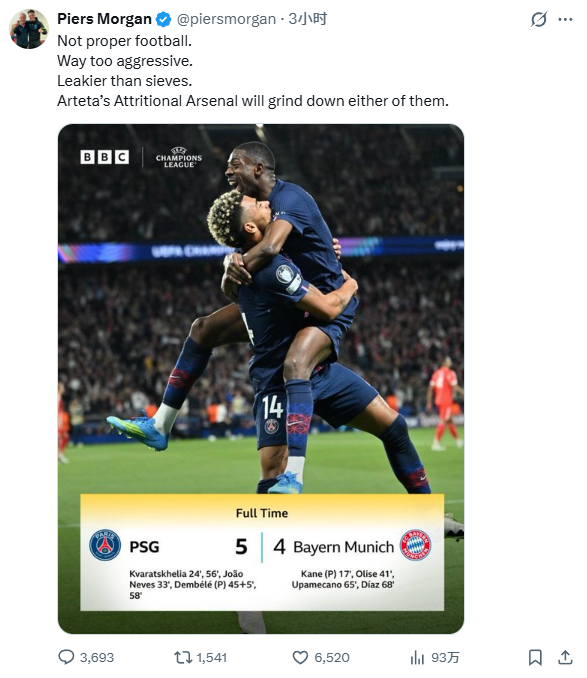Bookmark this post

tap(535, 657)
